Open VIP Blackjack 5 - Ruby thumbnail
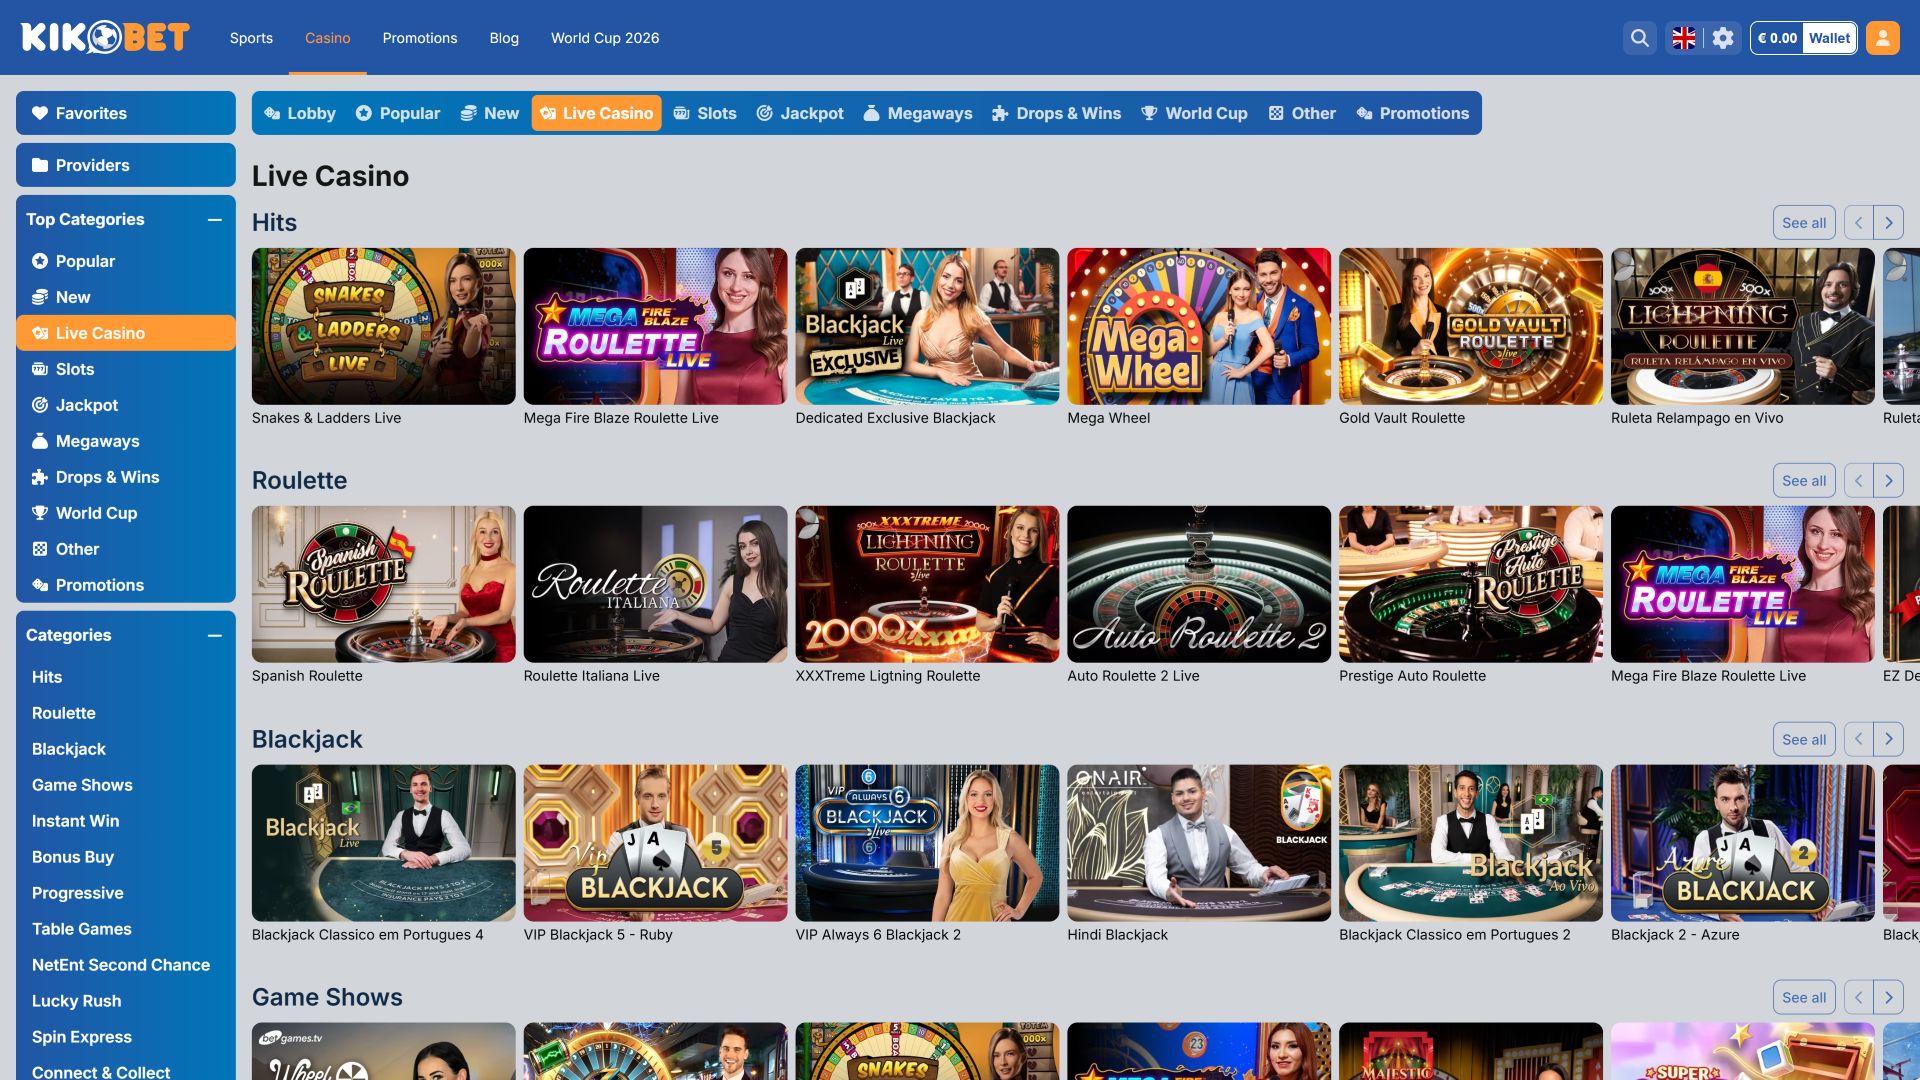The height and width of the screenshot is (1080, 1920). (655, 843)
